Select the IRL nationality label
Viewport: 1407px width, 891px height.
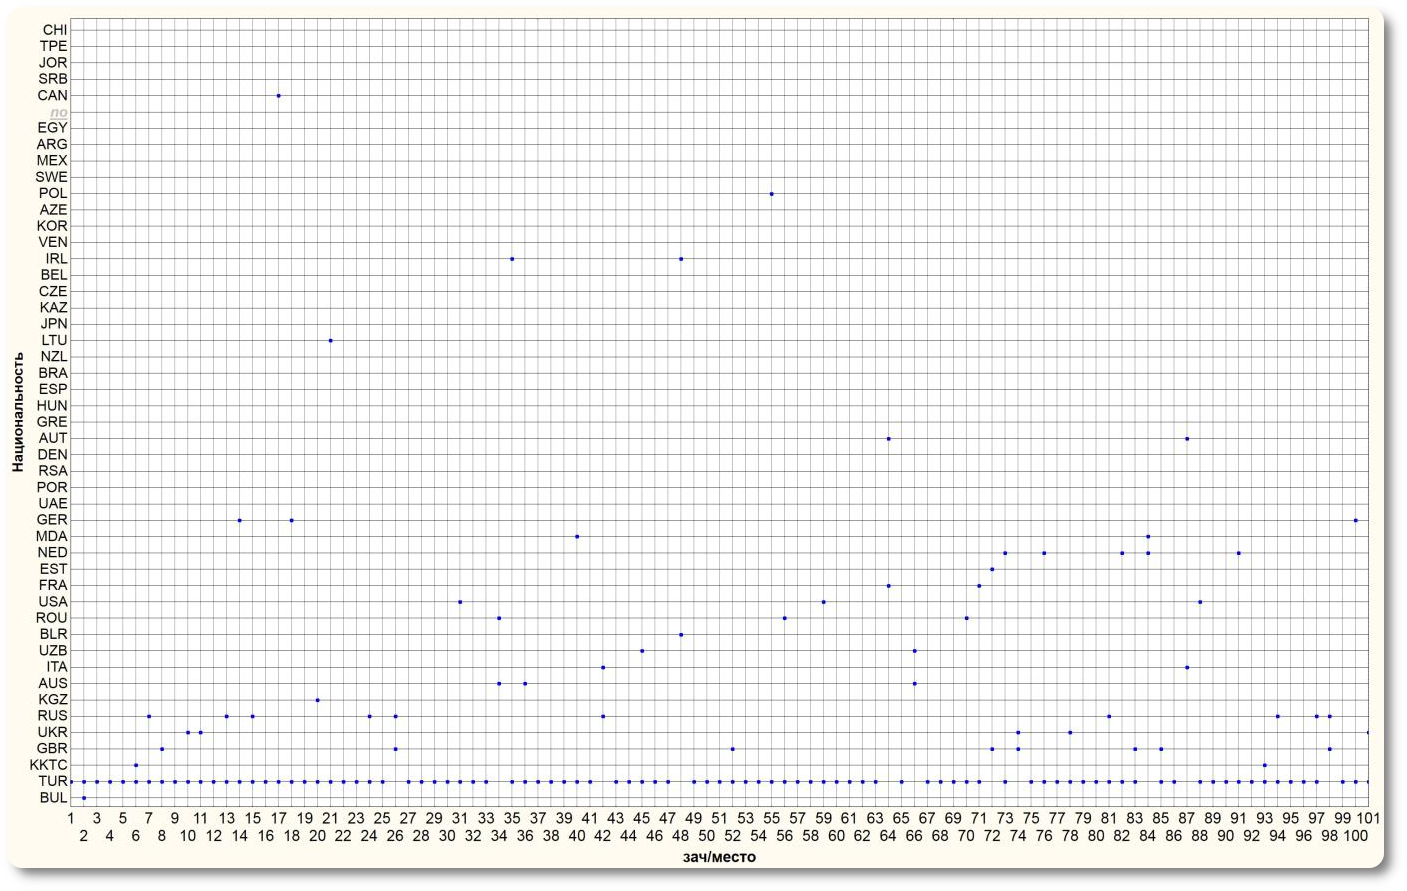[57, 258]
